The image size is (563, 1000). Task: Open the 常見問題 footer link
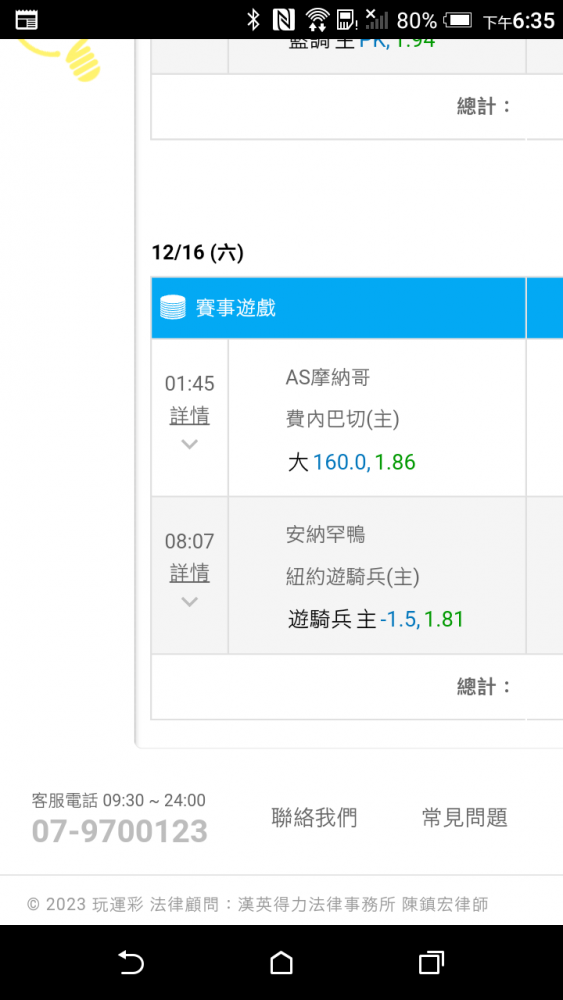pyautogui.click(x=465, y=817)
